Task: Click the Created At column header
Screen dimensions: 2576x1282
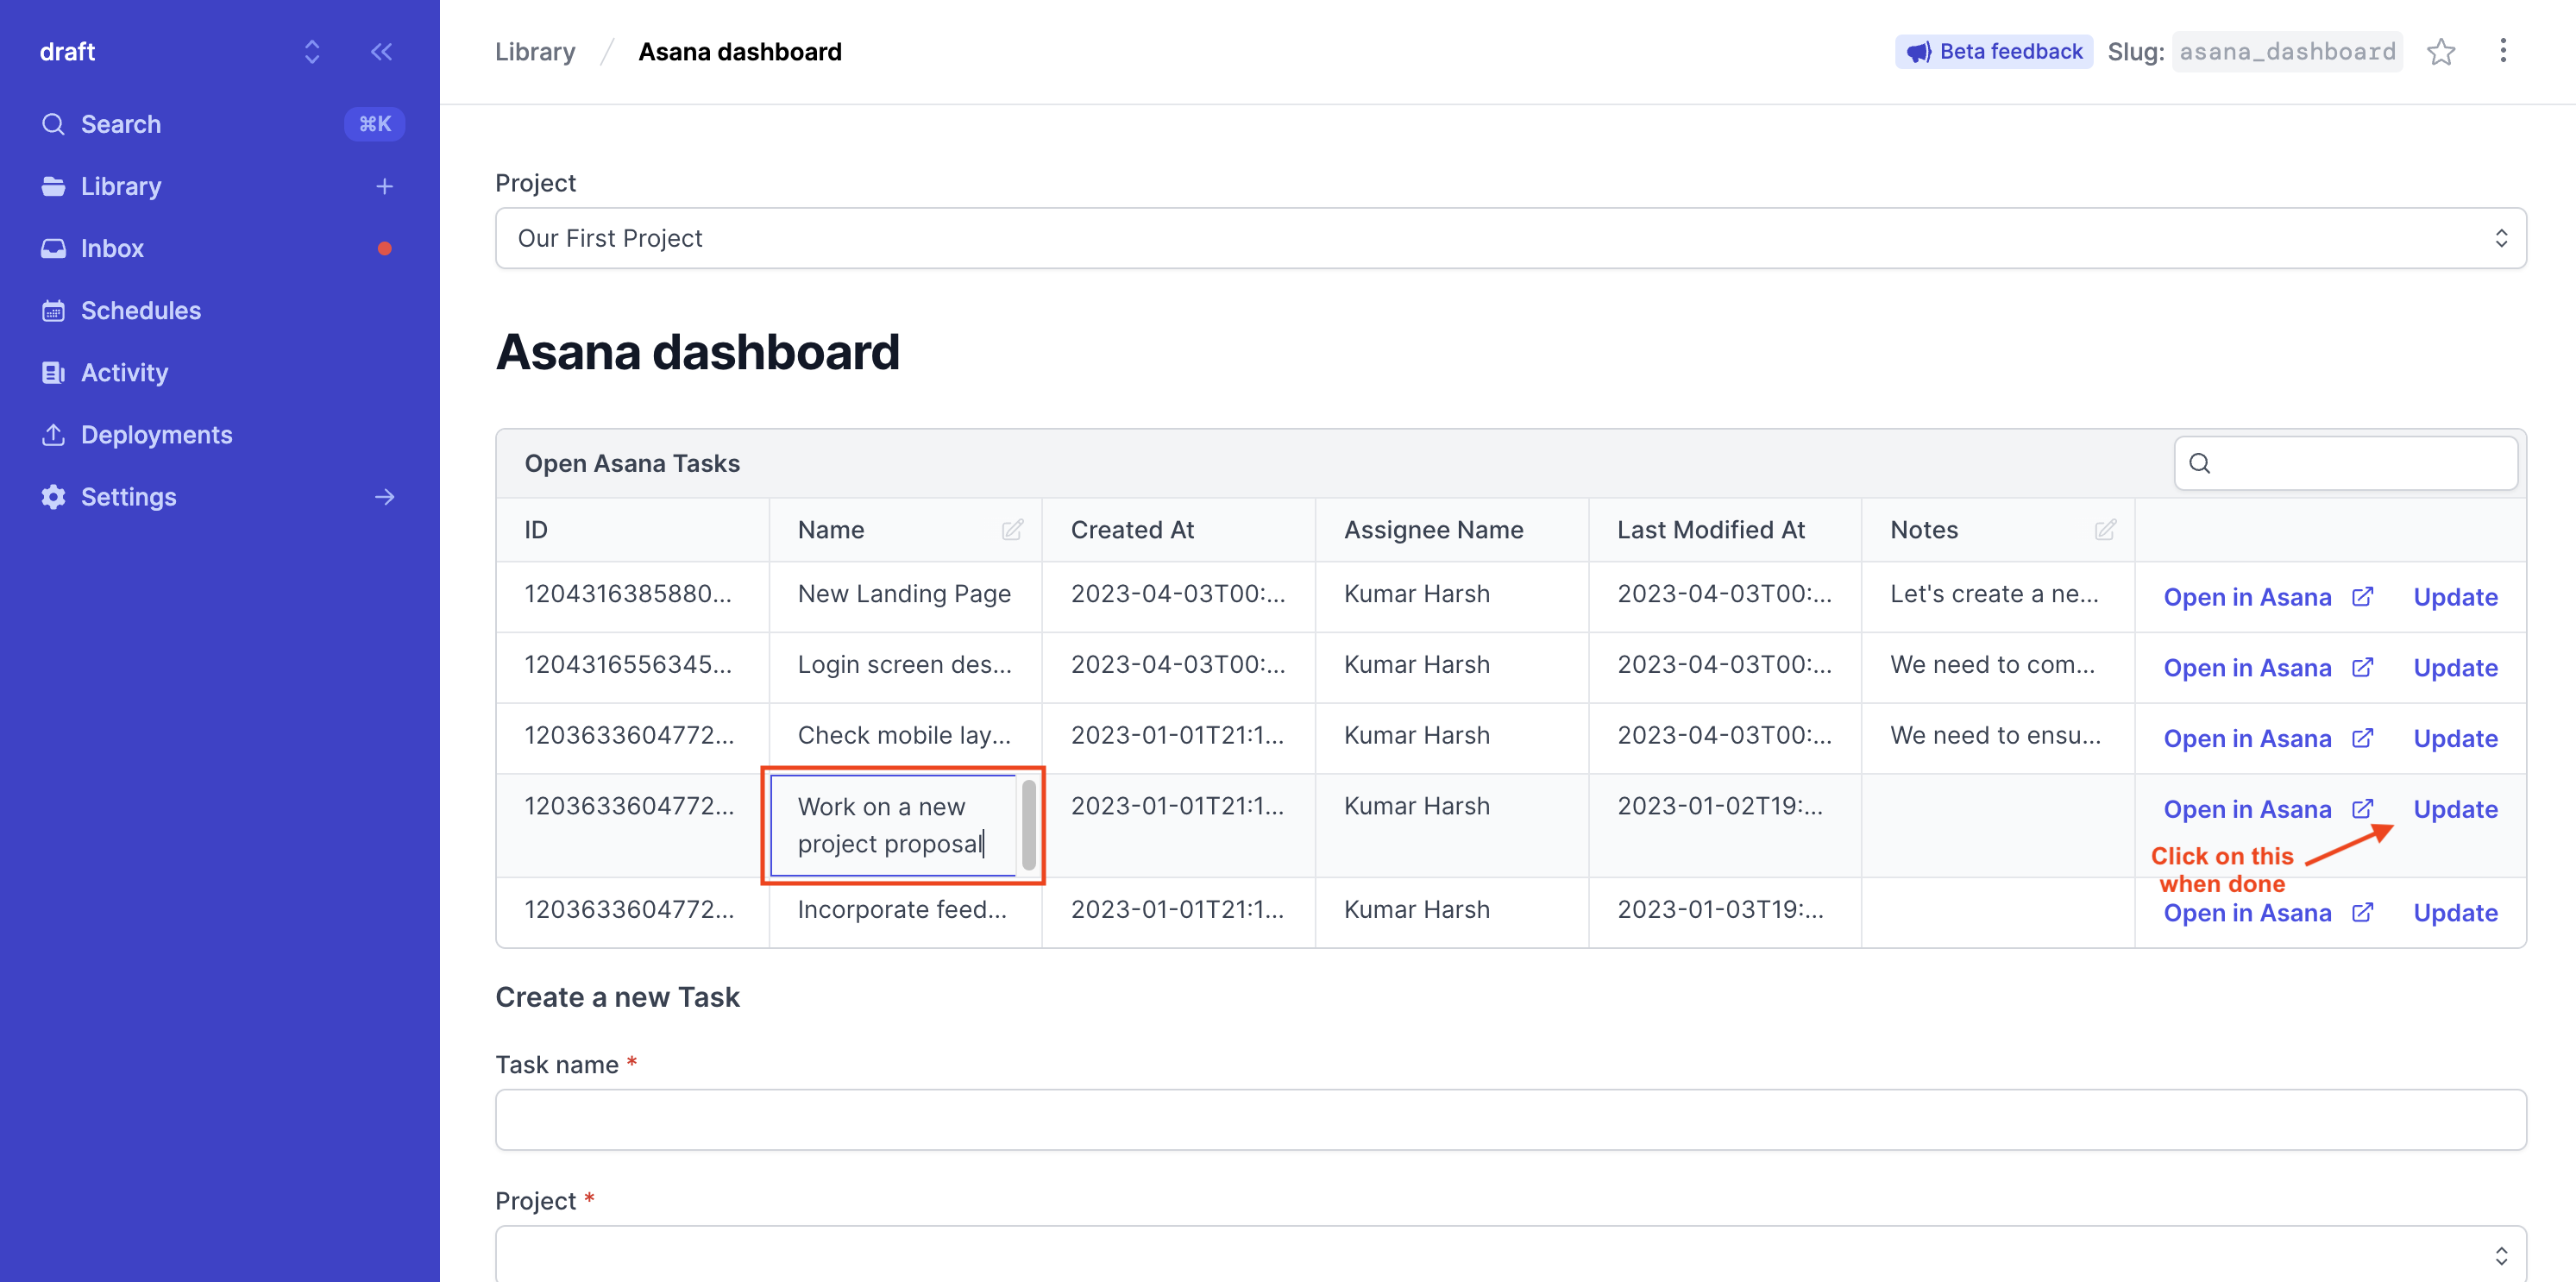Action: [1178, 530]
